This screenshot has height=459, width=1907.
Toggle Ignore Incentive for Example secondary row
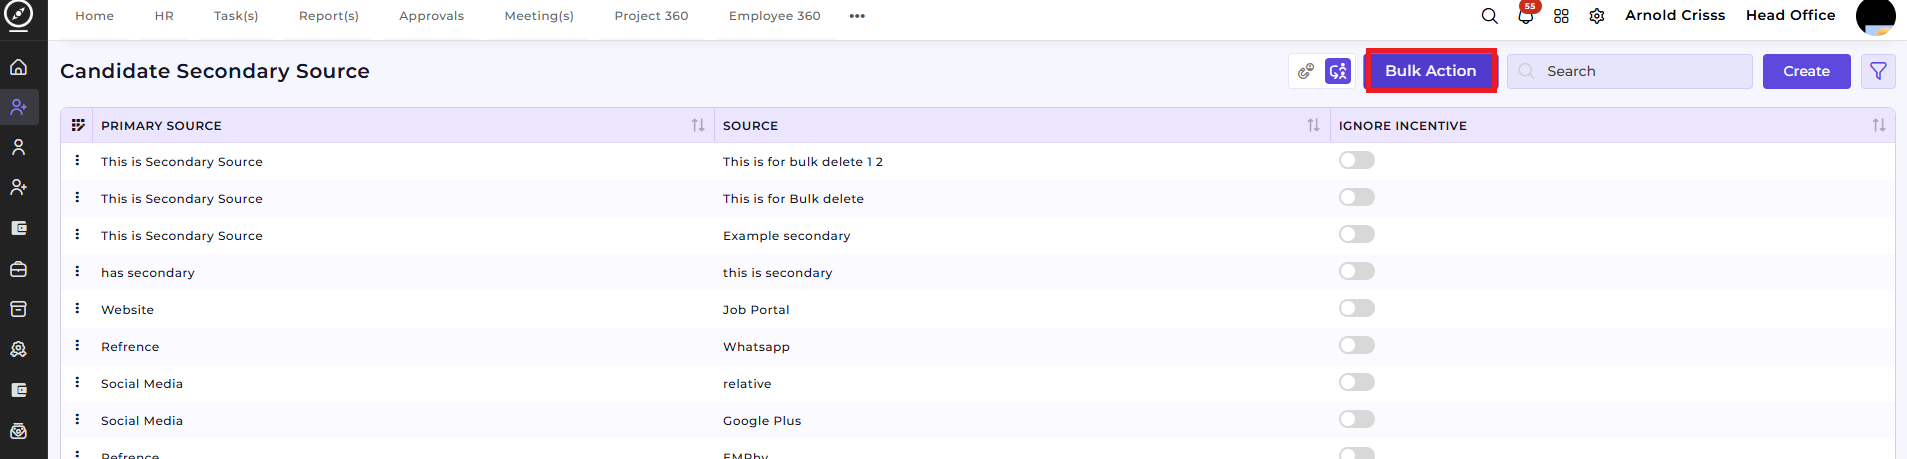[x=1357, y=234]
